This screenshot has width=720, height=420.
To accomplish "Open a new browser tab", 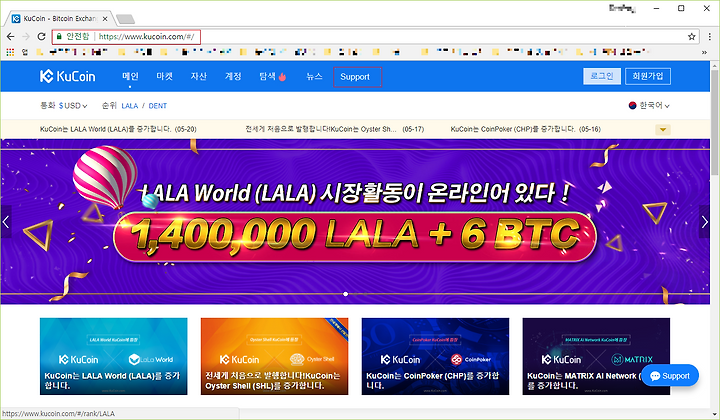I will [125, 19].
